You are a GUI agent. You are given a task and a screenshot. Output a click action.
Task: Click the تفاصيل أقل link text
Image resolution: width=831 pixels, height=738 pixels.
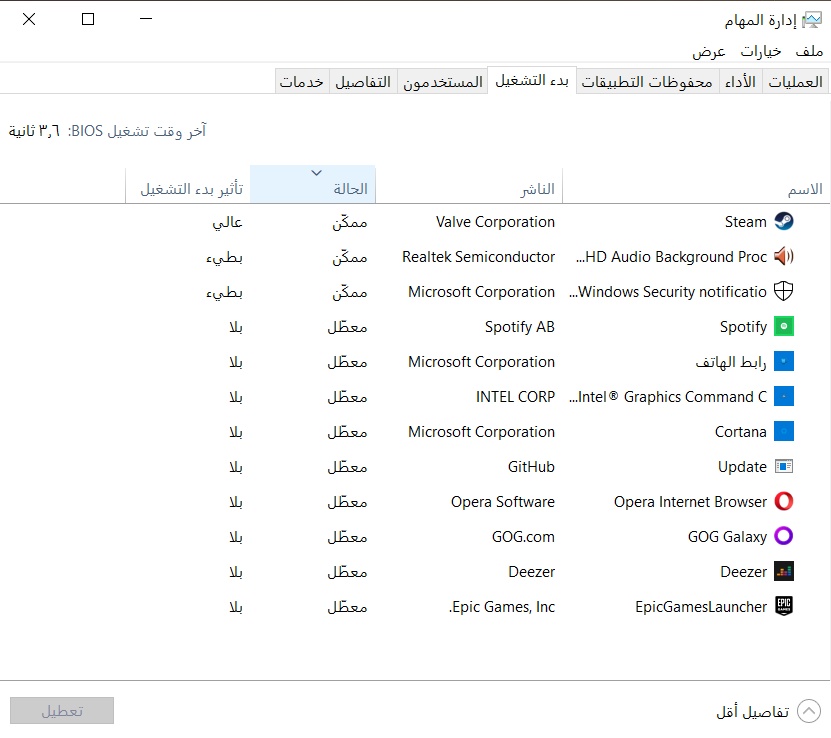753,712
